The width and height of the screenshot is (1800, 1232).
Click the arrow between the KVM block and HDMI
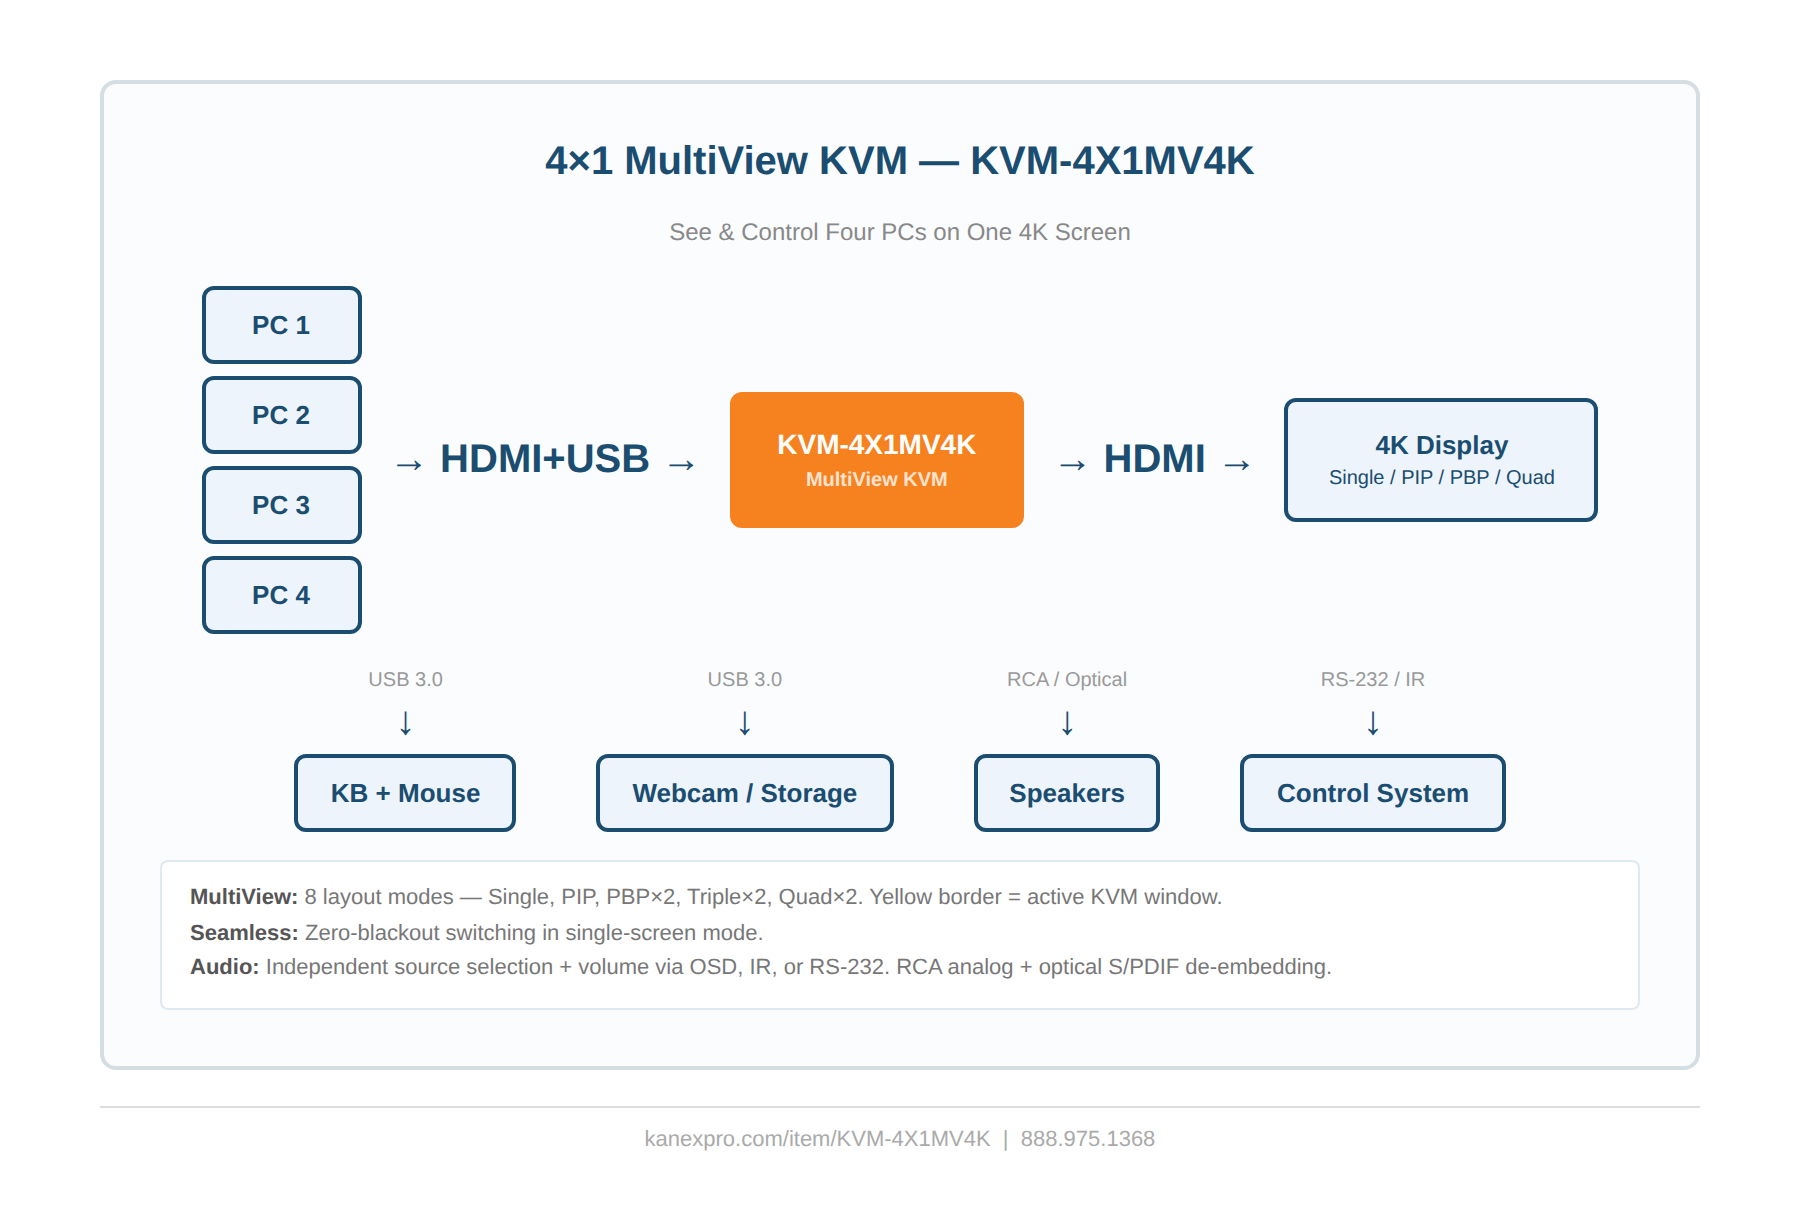1073,464
